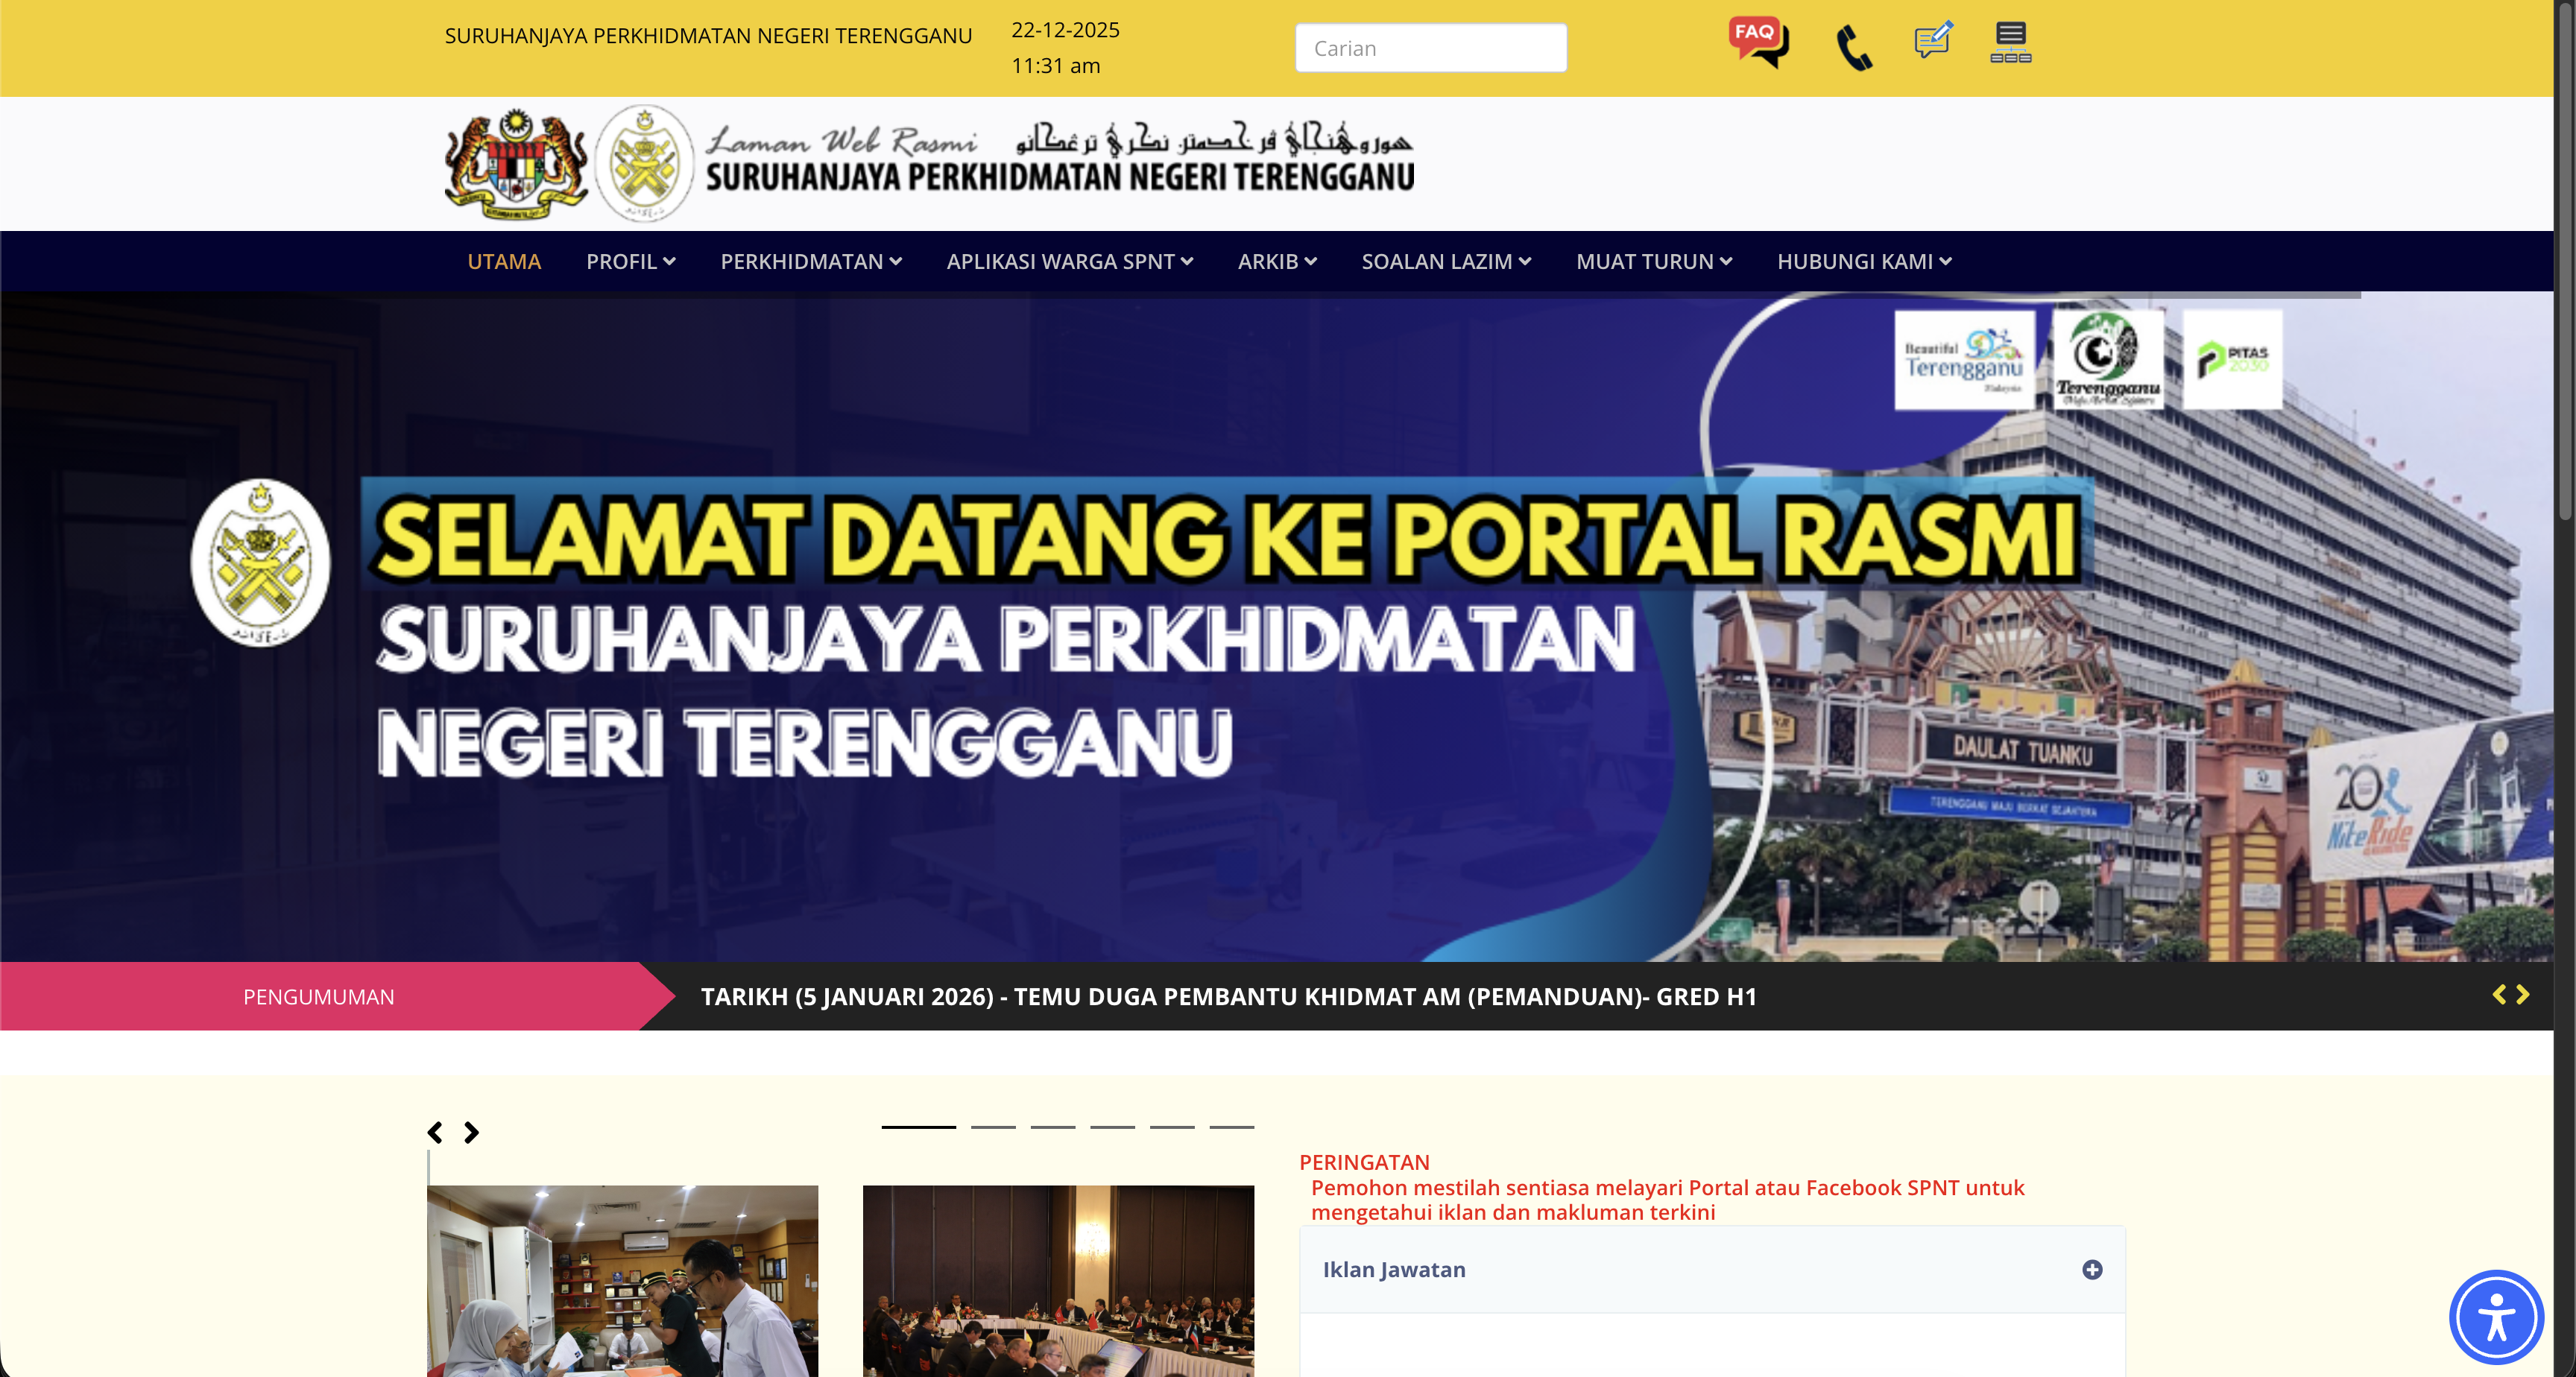Screen dimensions: 2576x1377
Task: Click the temu duga announcement headline link
Action: click(x=1228, y=996)
